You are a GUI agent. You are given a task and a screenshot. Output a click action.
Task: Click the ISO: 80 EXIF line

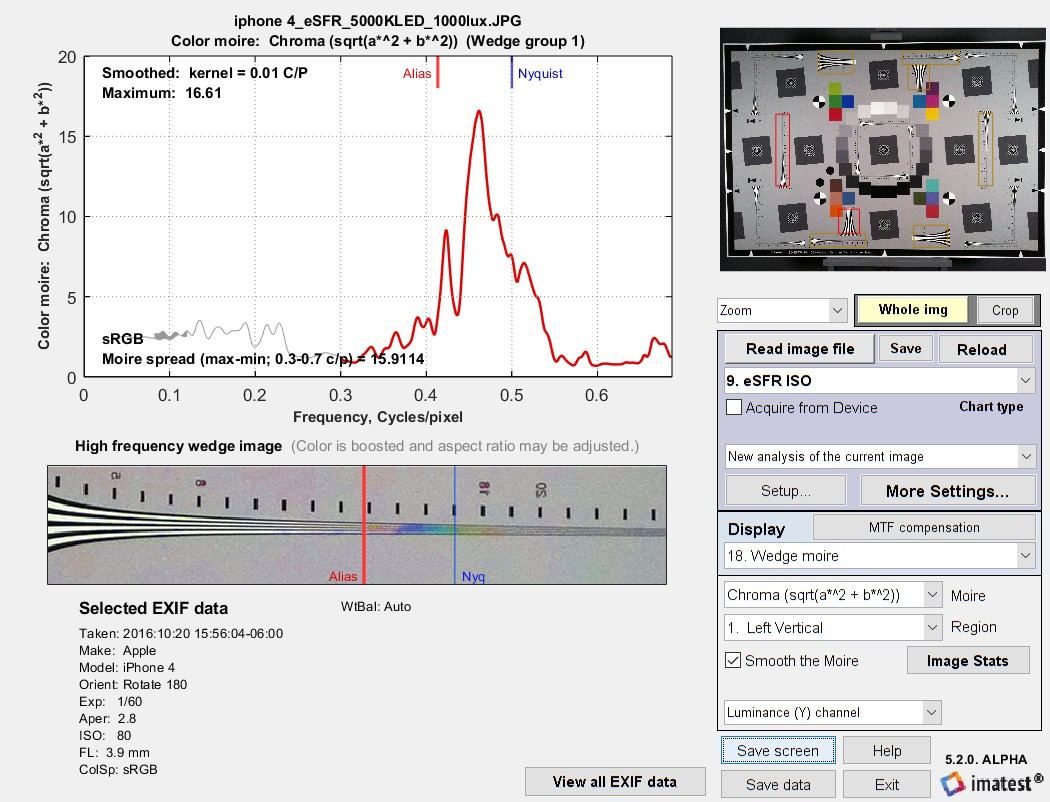coord(105,736)
